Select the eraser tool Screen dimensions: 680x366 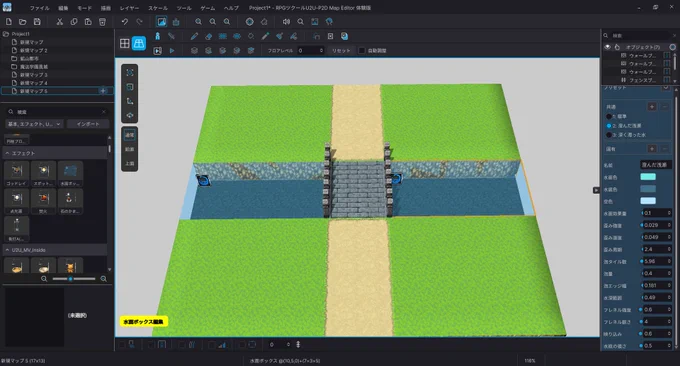tap(208, 36)
